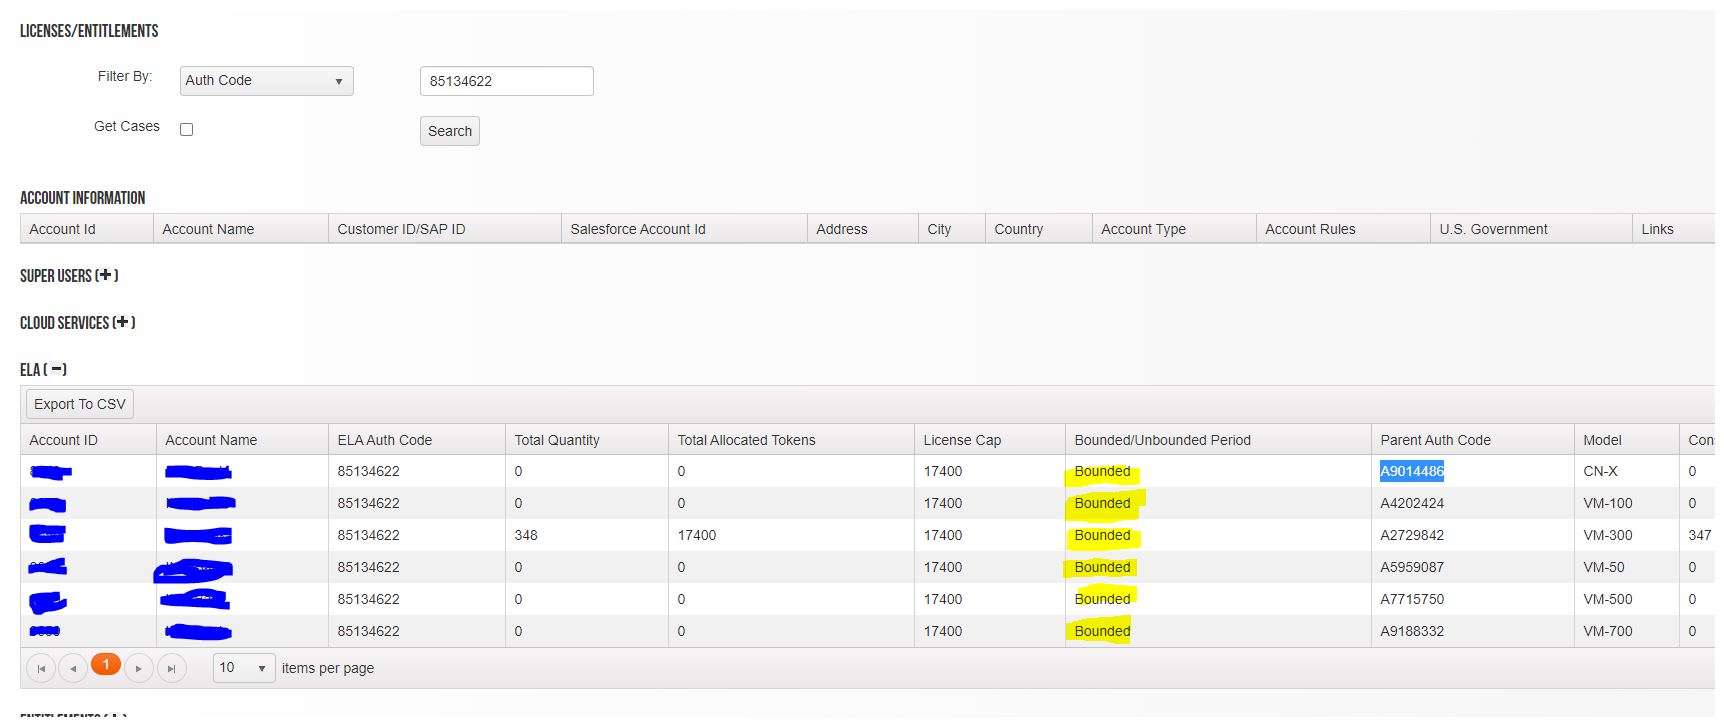Export ELA table to CSV
The width and height of the screenshot is (1724, 721).
tap(80, 404)
